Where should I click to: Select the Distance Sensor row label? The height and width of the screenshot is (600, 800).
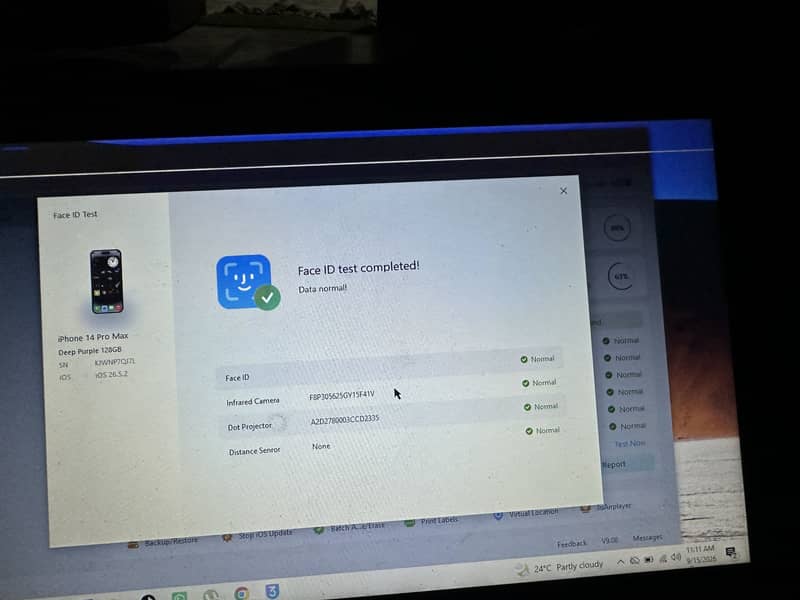pos(254,451)
